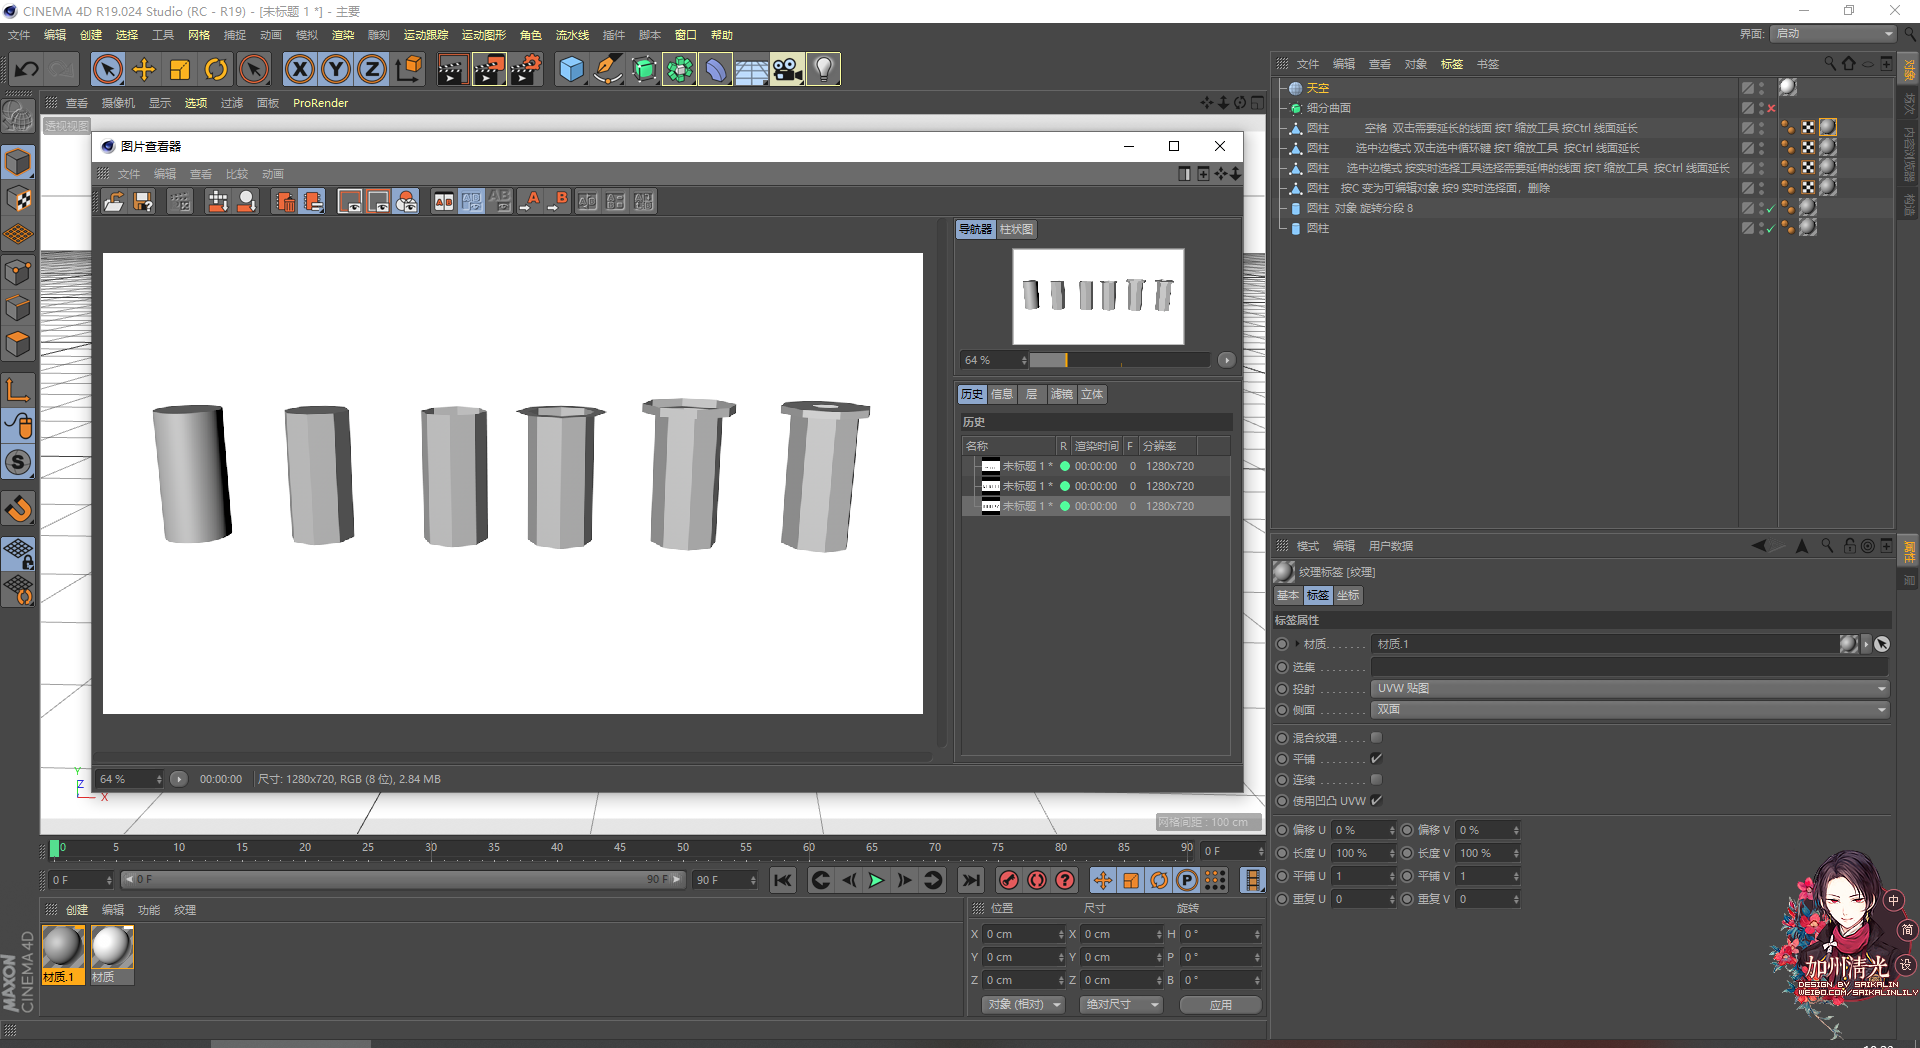The width and height of the screenshot is (1920, 1048).
Task: Select the Scale tool icon
Action: pos(180,69)
